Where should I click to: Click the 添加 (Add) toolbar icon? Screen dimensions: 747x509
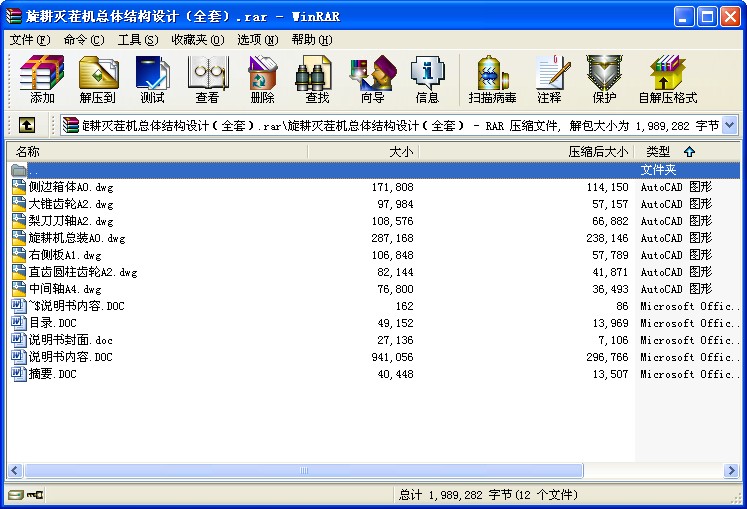pos(42,79)
